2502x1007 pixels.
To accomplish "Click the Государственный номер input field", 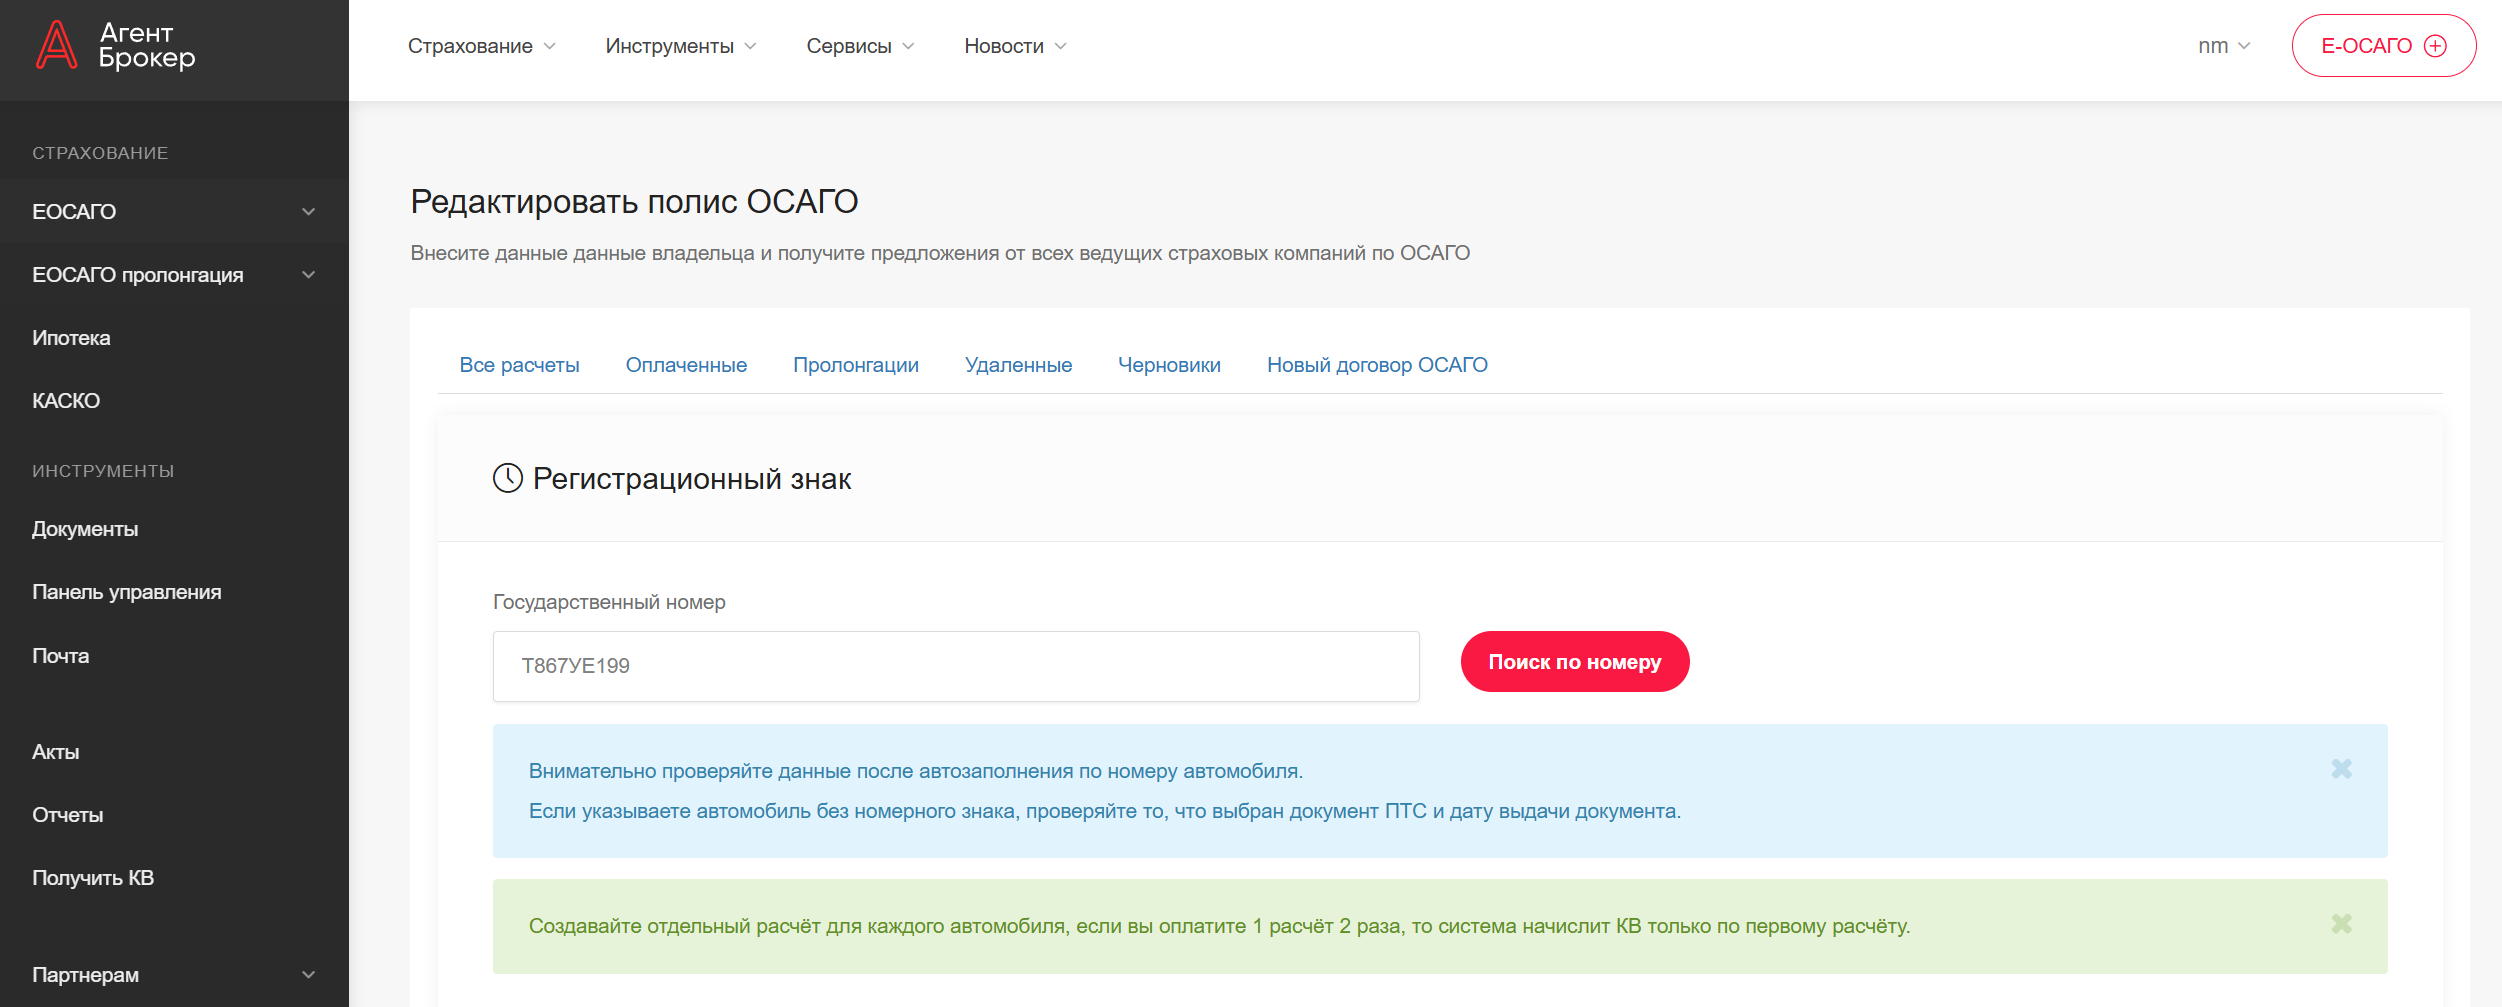I will (955, 666).
